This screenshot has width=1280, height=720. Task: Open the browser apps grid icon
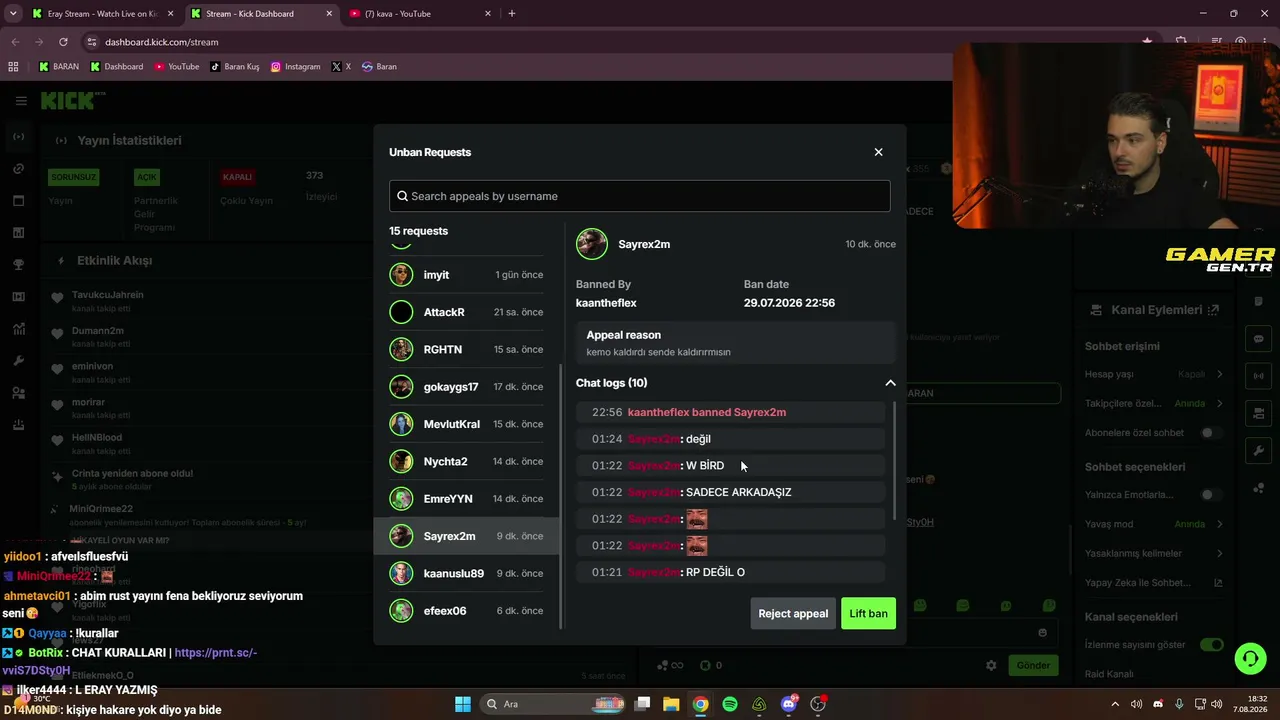pyautogui.click(x=13, y=67)
